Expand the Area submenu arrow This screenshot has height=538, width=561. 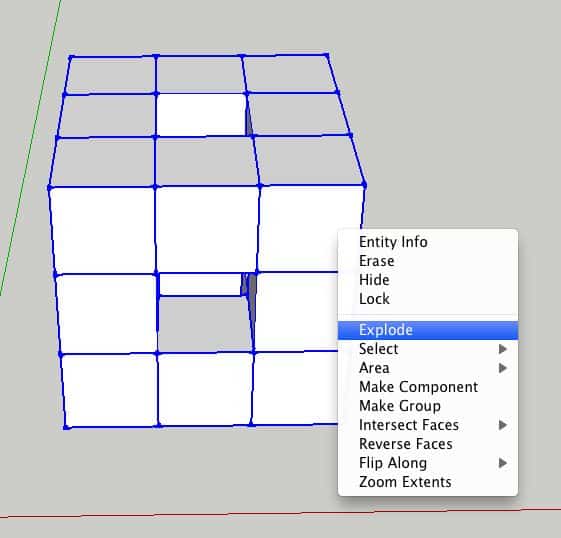(503, 368)
